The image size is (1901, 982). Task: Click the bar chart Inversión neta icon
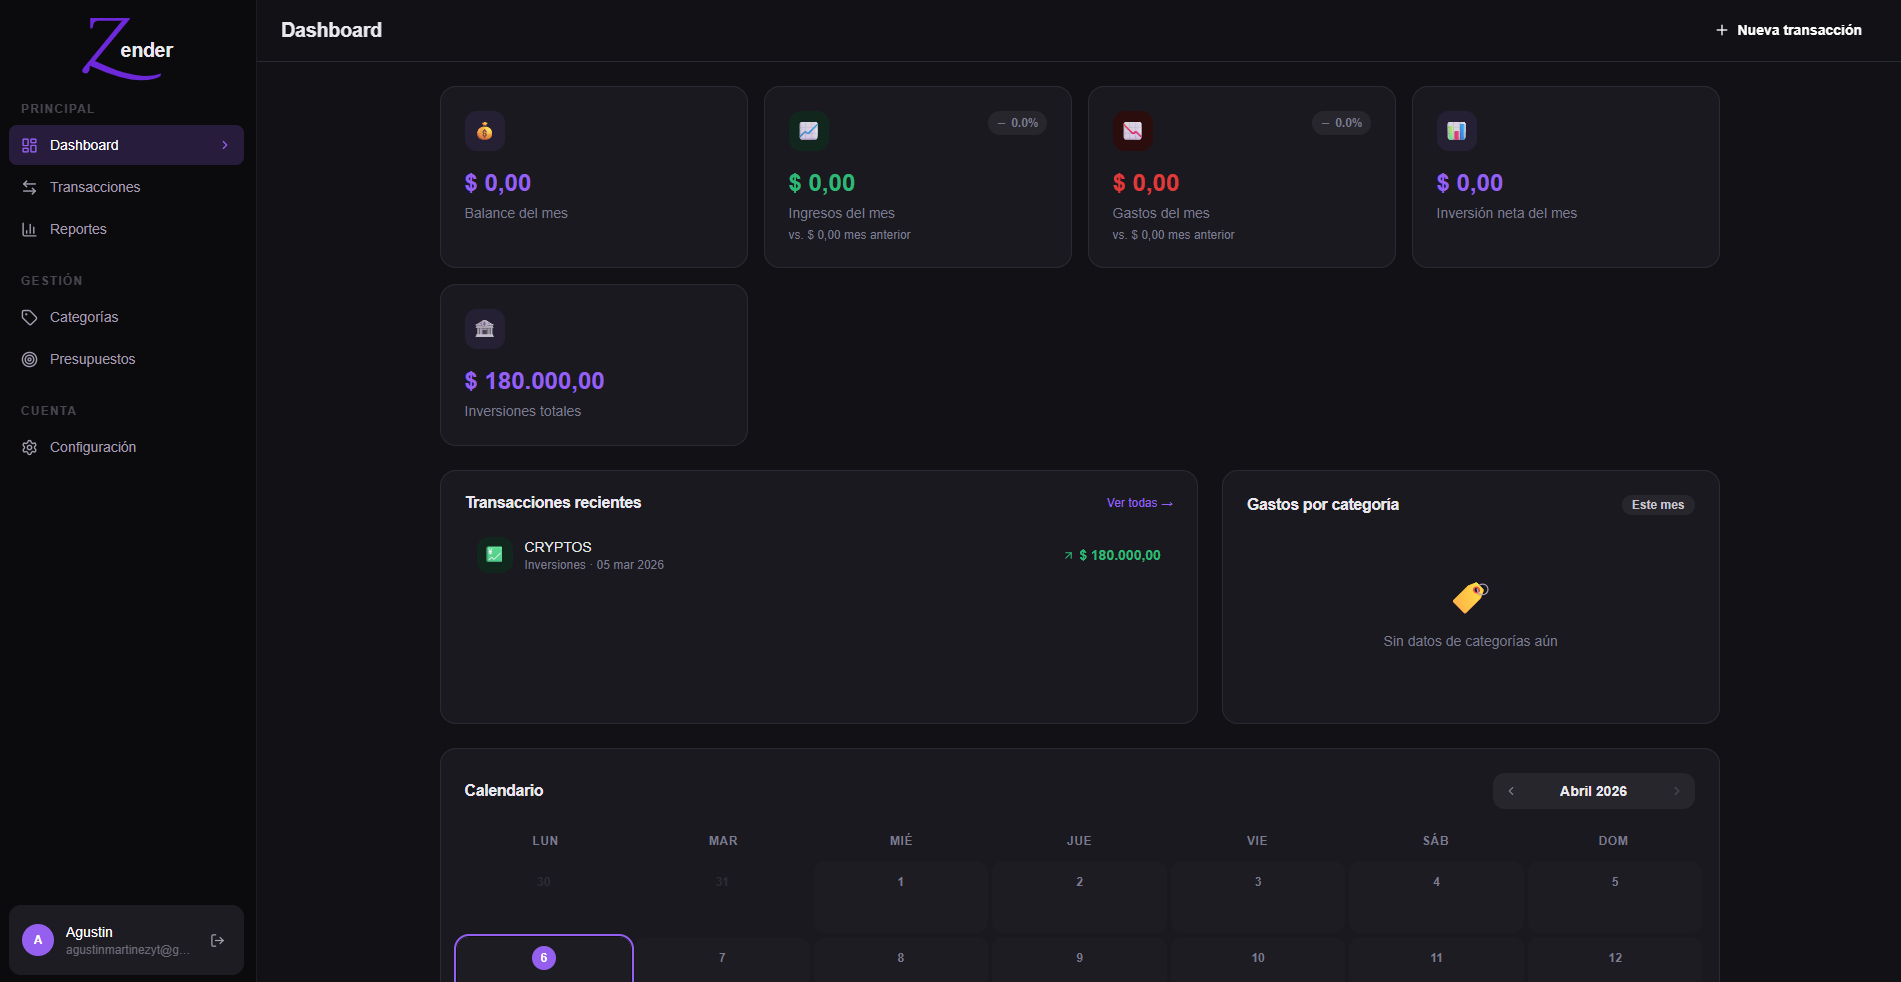coord(1456,131)
